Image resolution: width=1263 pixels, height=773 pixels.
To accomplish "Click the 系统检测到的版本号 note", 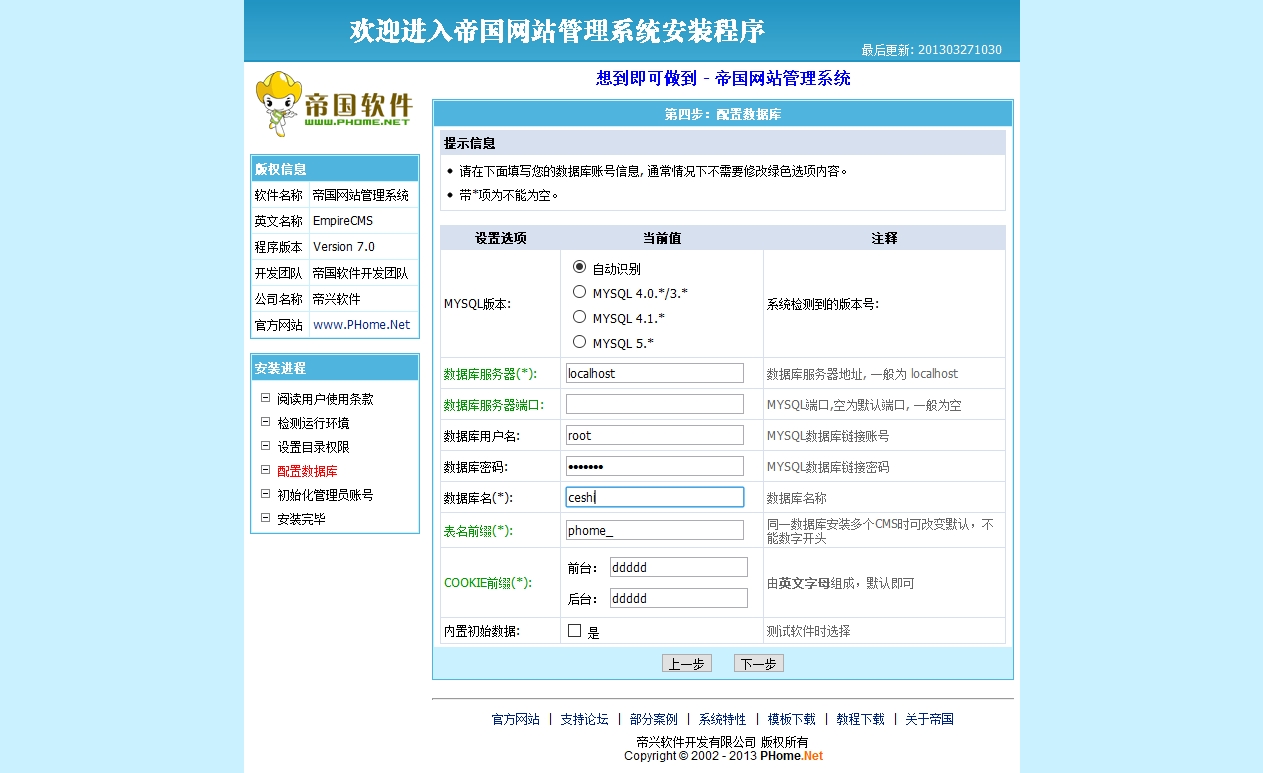I will (823, 304).
